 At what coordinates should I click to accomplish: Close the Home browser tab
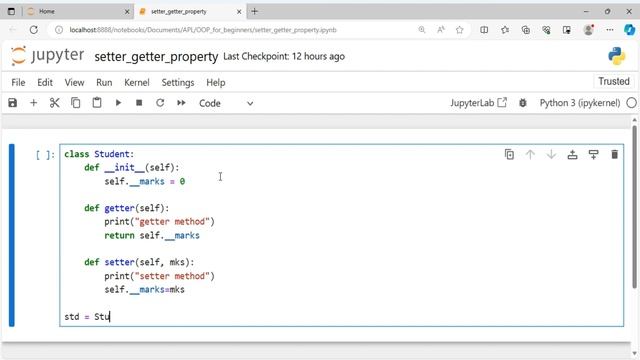pos(127,11)
